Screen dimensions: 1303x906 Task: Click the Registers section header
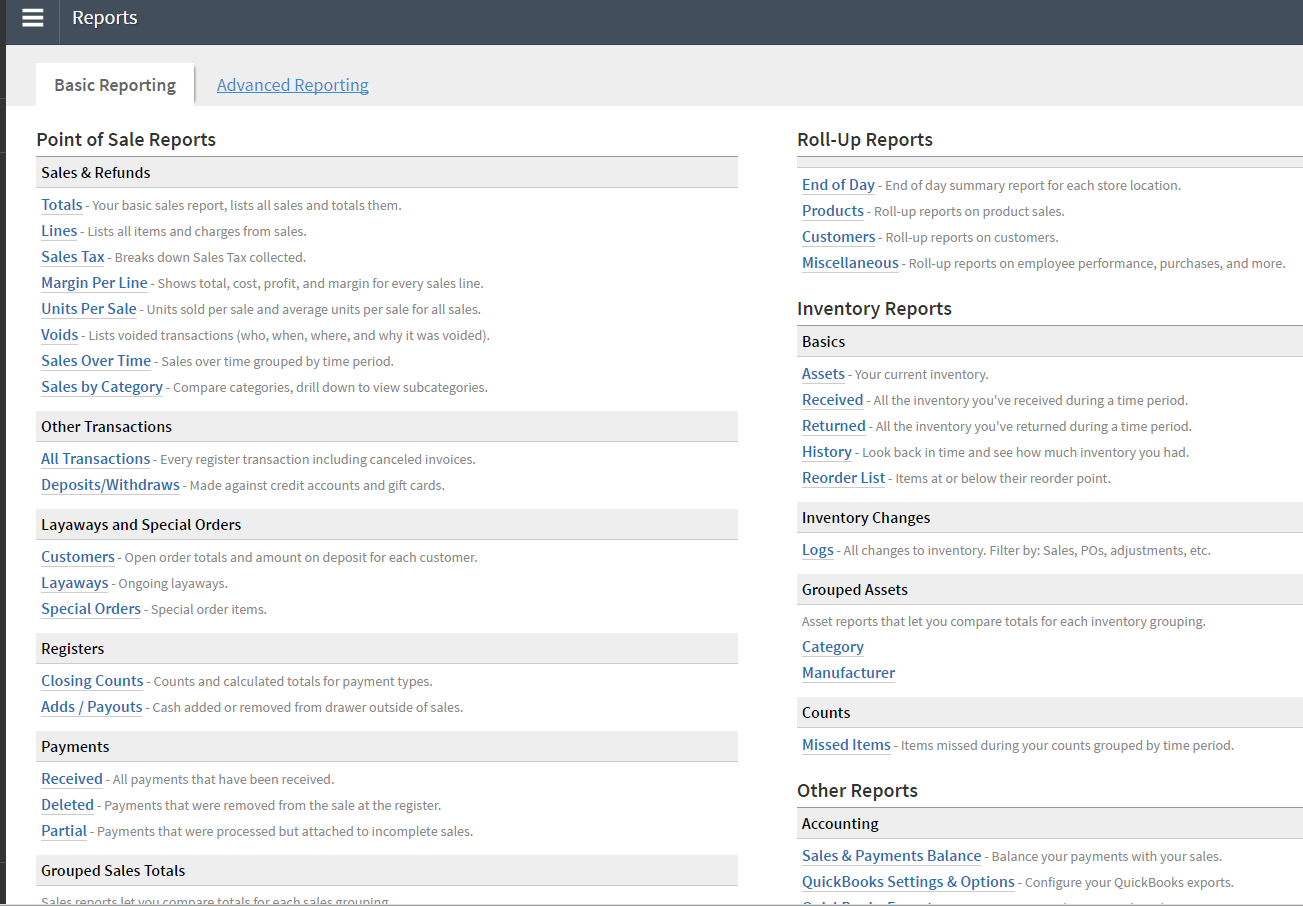click(387, 649)
